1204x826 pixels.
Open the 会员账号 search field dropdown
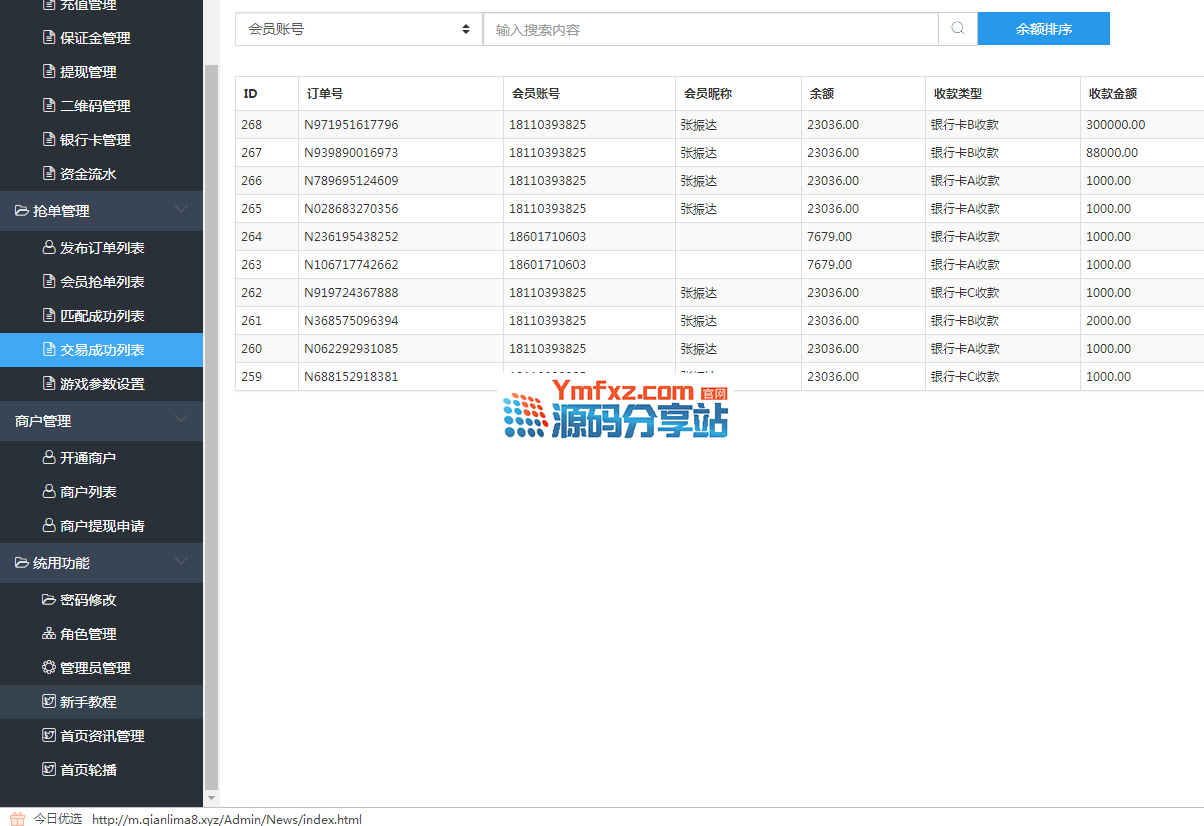[359, 29]
